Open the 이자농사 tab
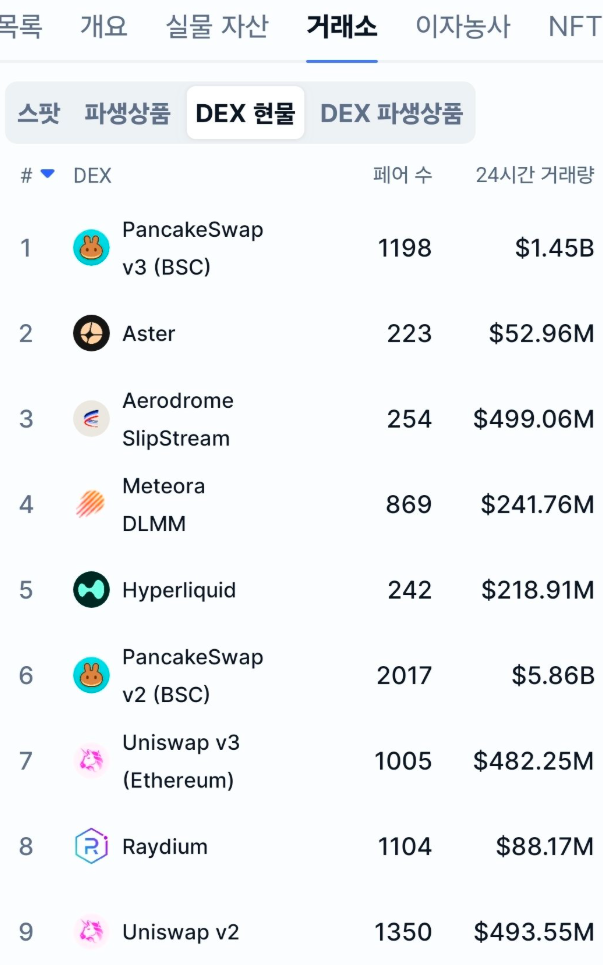 (x=462, y=26)
